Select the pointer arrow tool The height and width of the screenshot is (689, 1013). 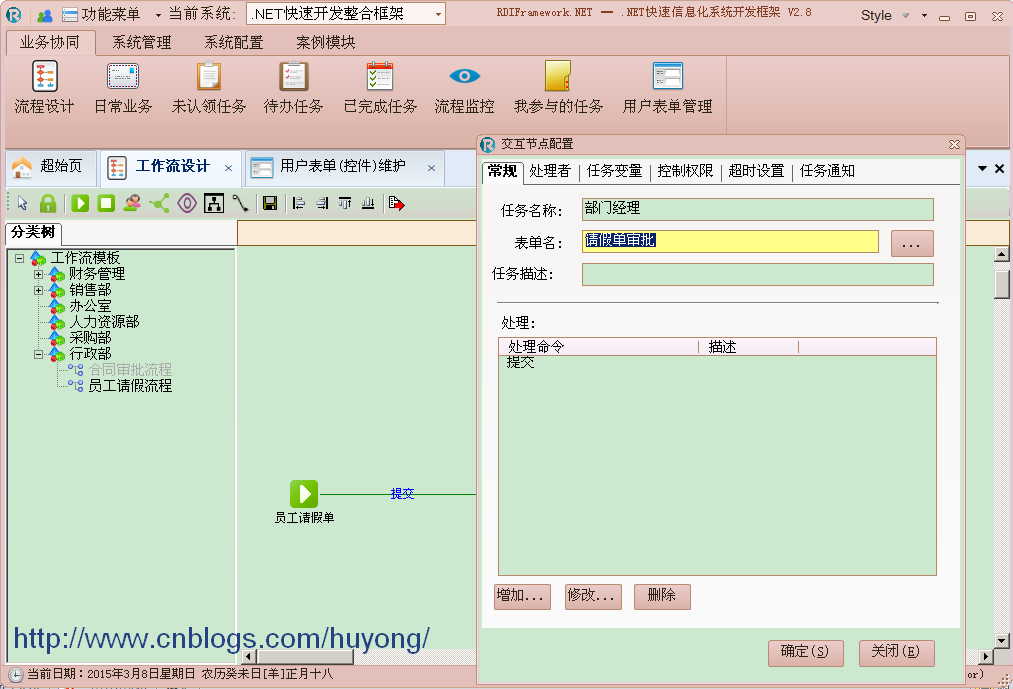(23, 204)
